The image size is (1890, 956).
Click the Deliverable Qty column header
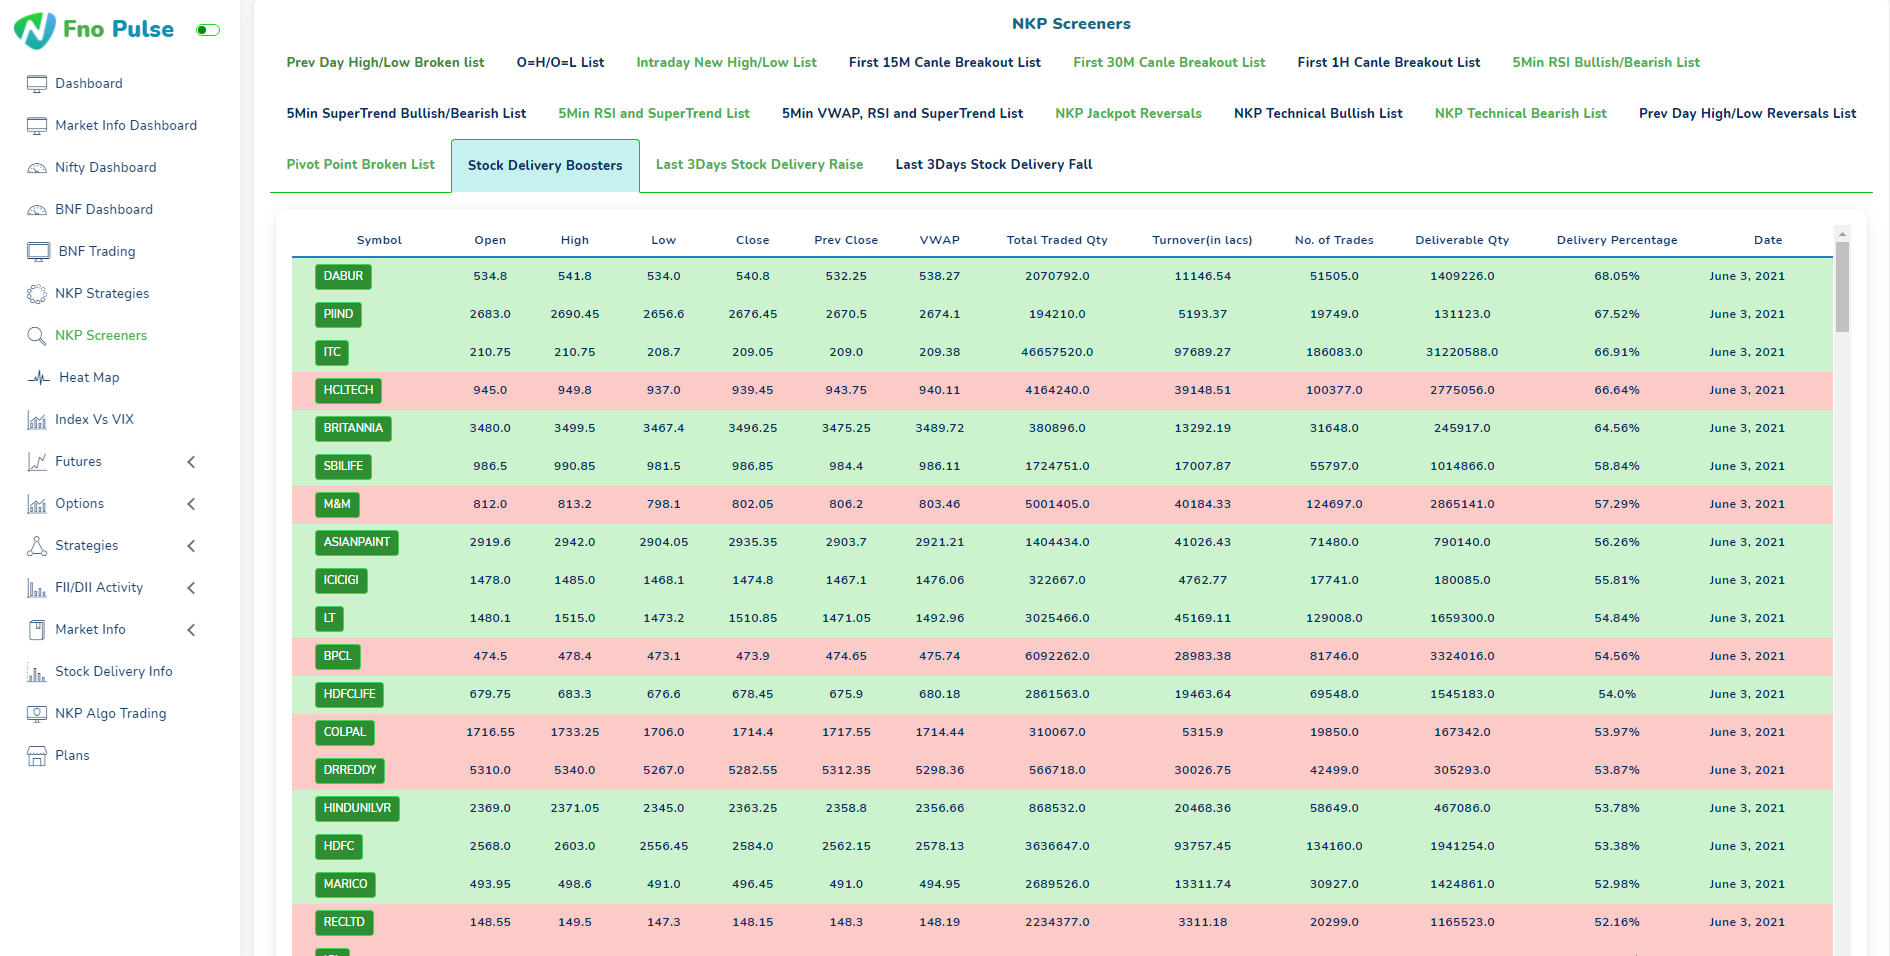pos(1462,240)
